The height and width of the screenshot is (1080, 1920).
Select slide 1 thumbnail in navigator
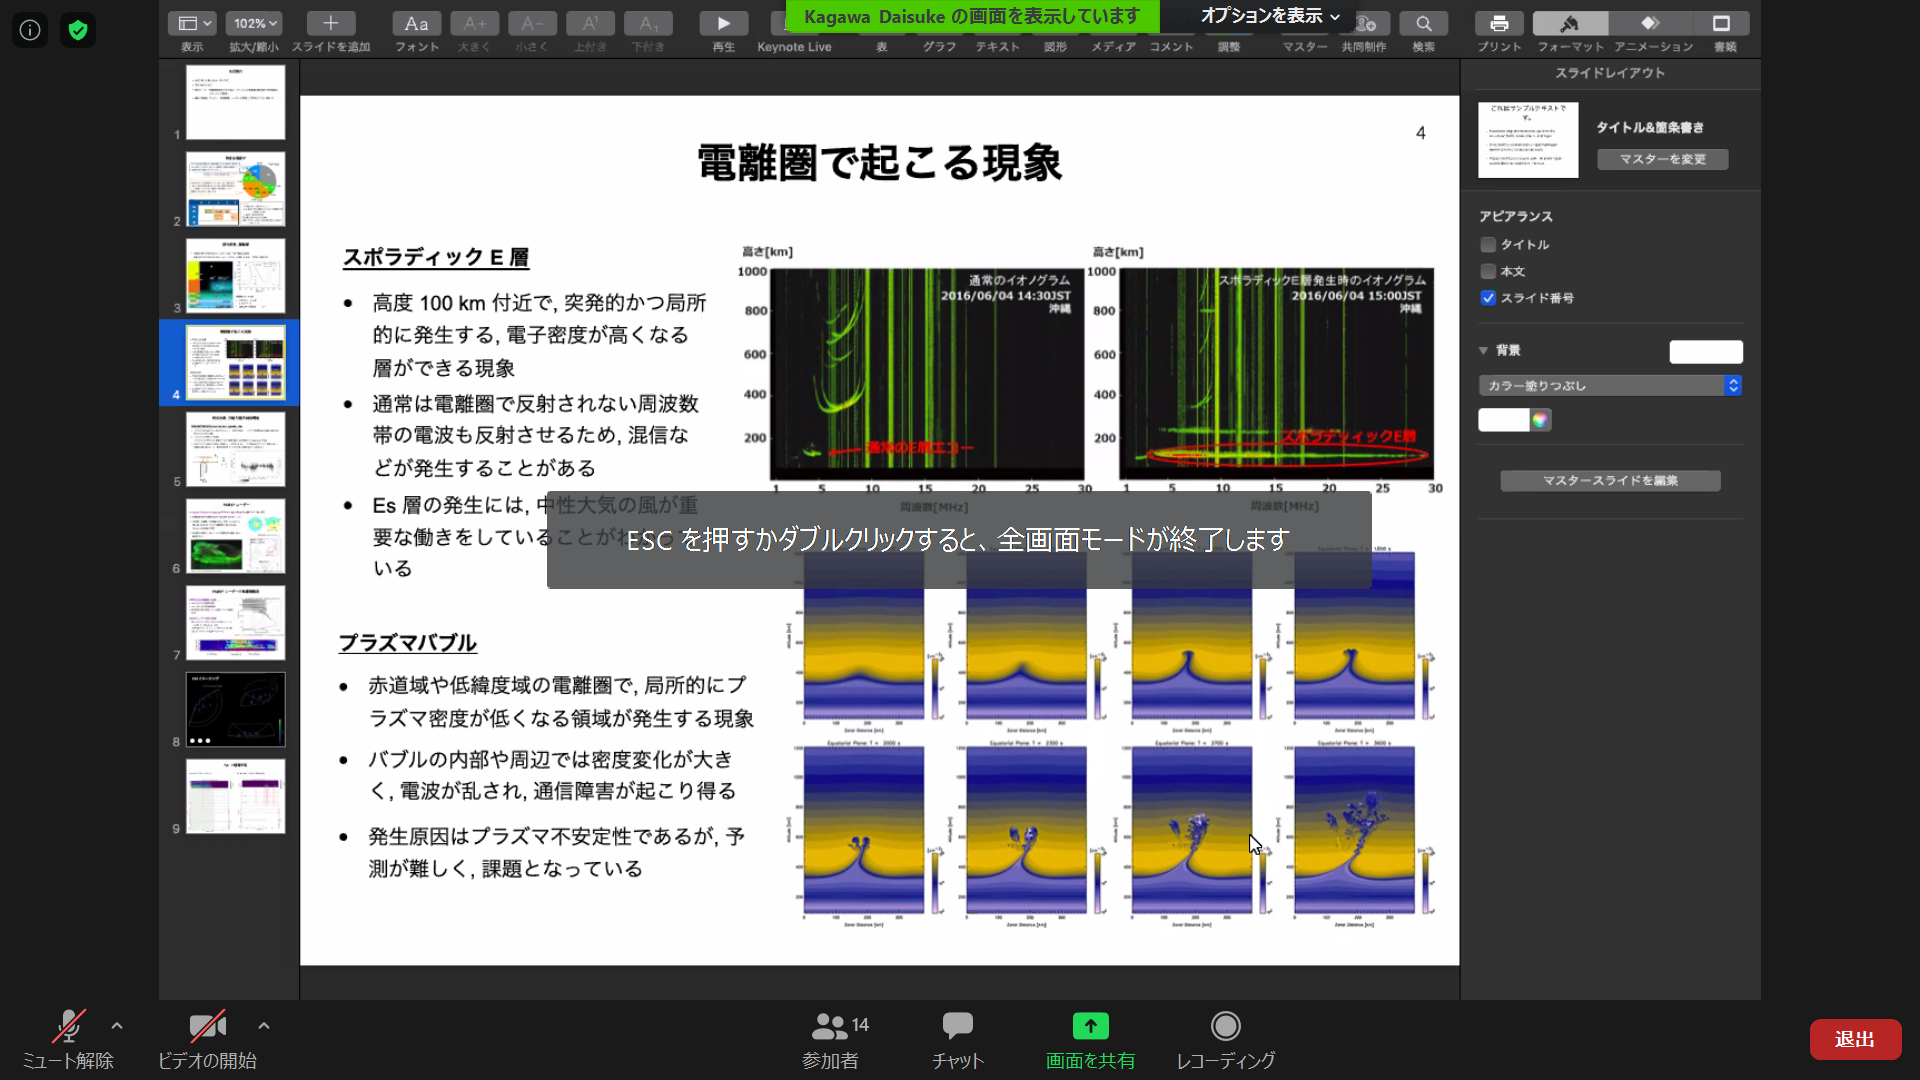(235, 102)
